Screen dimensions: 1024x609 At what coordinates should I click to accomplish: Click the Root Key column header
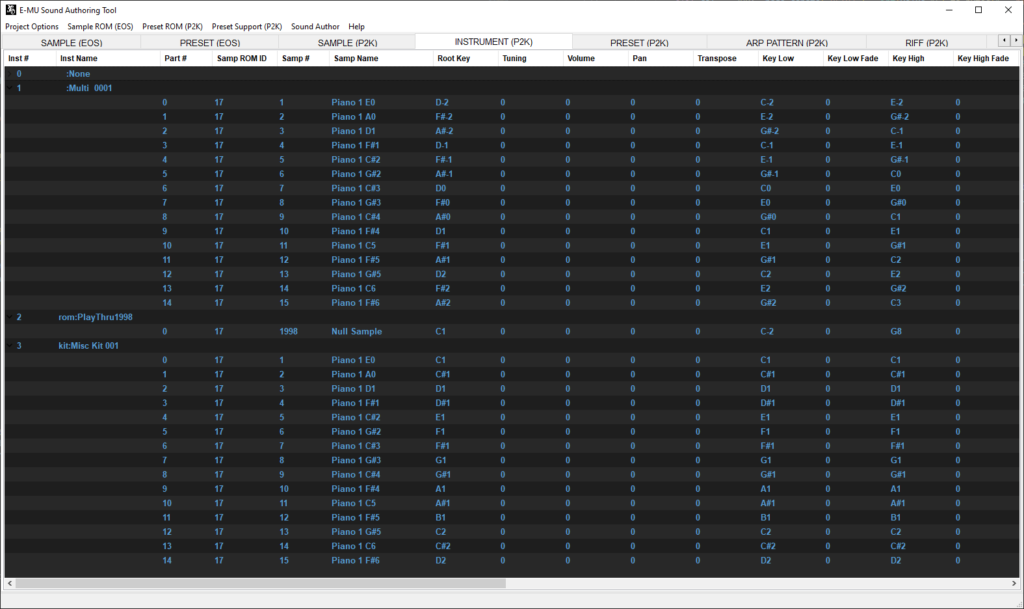click(x=466, y=58)
